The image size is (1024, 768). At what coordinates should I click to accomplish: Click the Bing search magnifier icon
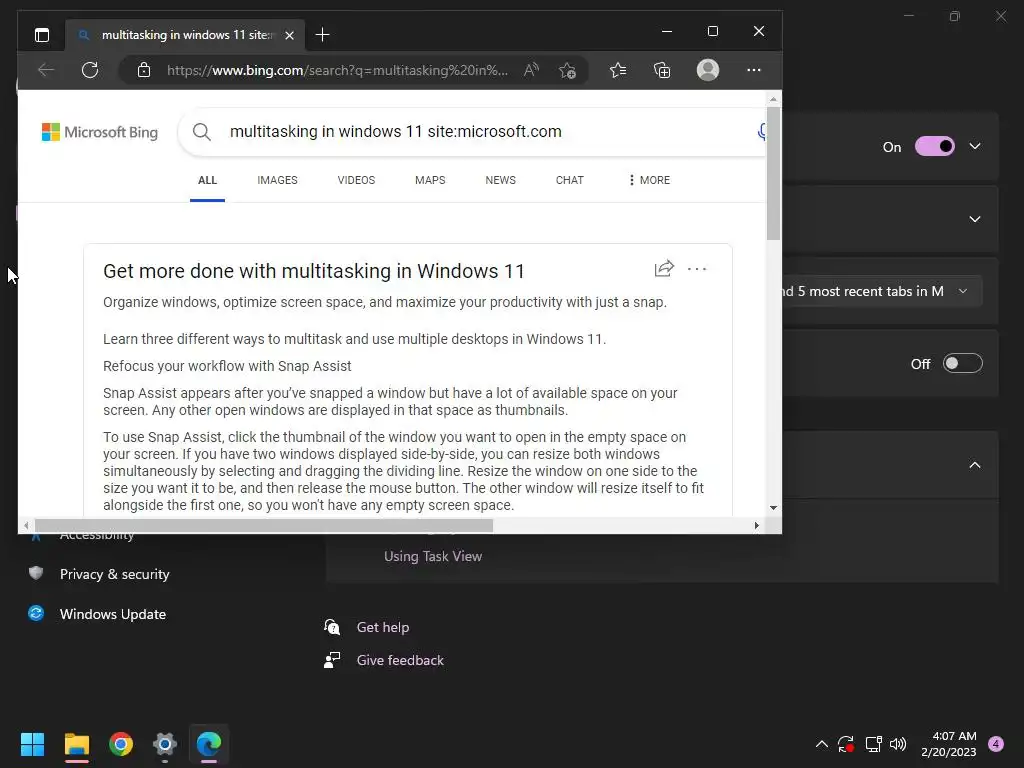point(202,132)
